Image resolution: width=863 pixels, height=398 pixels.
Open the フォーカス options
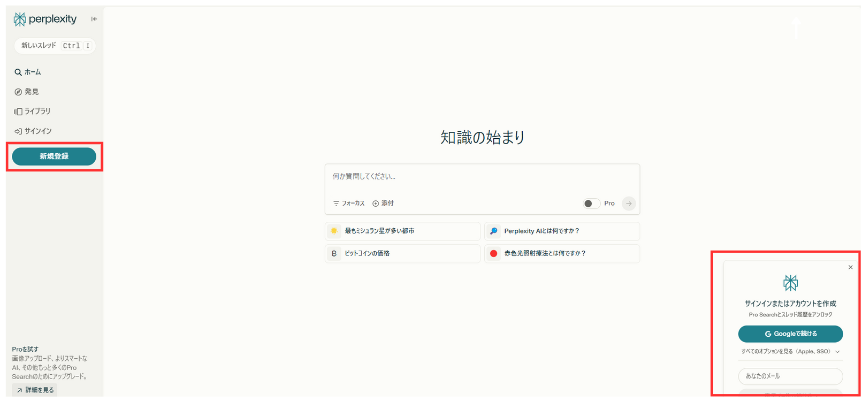(349, 204)
